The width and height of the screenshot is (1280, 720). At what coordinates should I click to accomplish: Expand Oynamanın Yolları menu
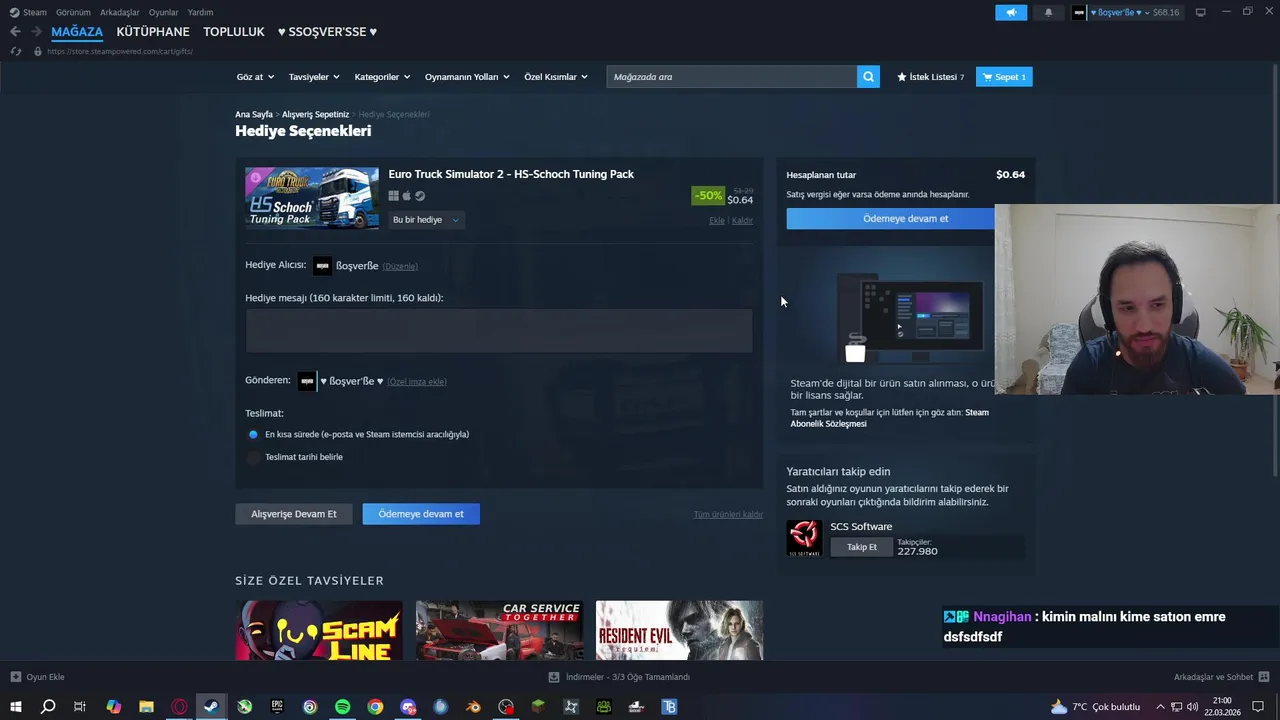pyautogui.click(x=467, y=77)
